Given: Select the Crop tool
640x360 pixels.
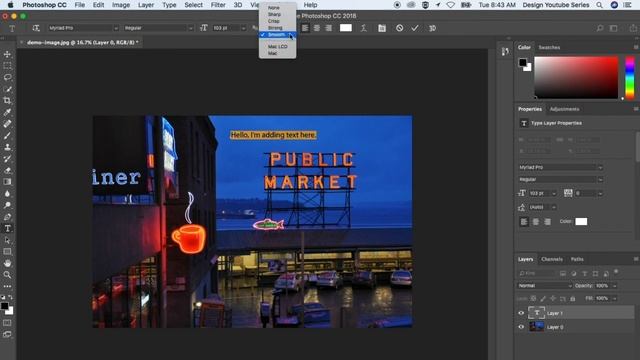Looking at the screenshot, I should click(7, 100).
